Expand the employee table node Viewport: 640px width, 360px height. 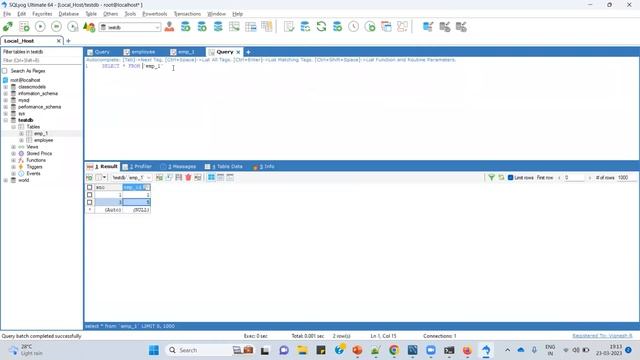pyautogui.click(x=21, y=140)
